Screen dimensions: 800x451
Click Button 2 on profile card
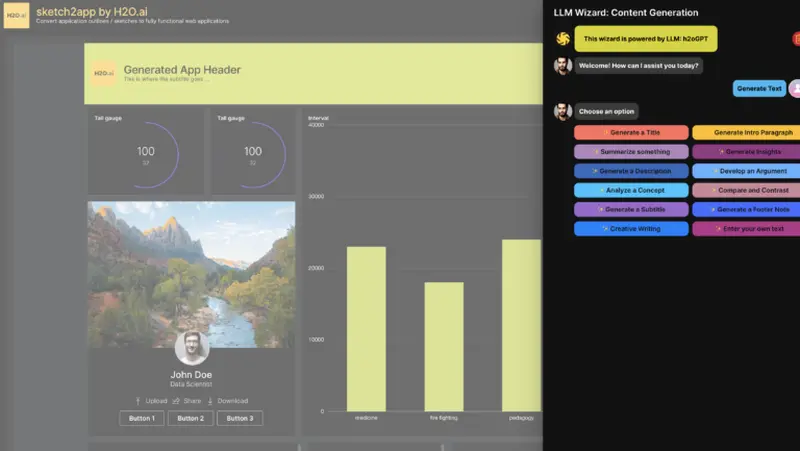coord(190,418)
